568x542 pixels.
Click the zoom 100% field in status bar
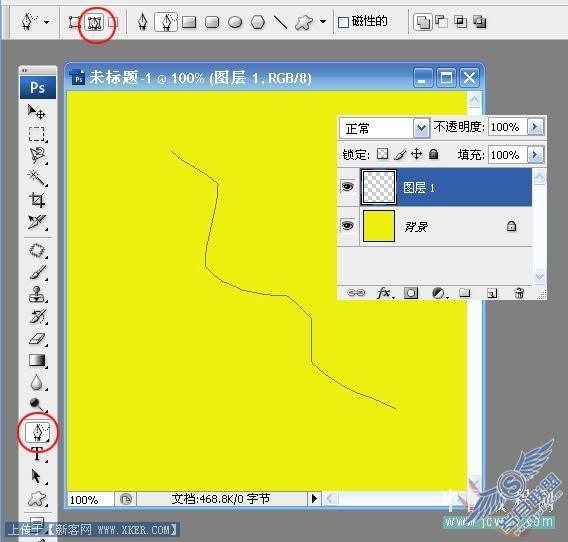91,500
